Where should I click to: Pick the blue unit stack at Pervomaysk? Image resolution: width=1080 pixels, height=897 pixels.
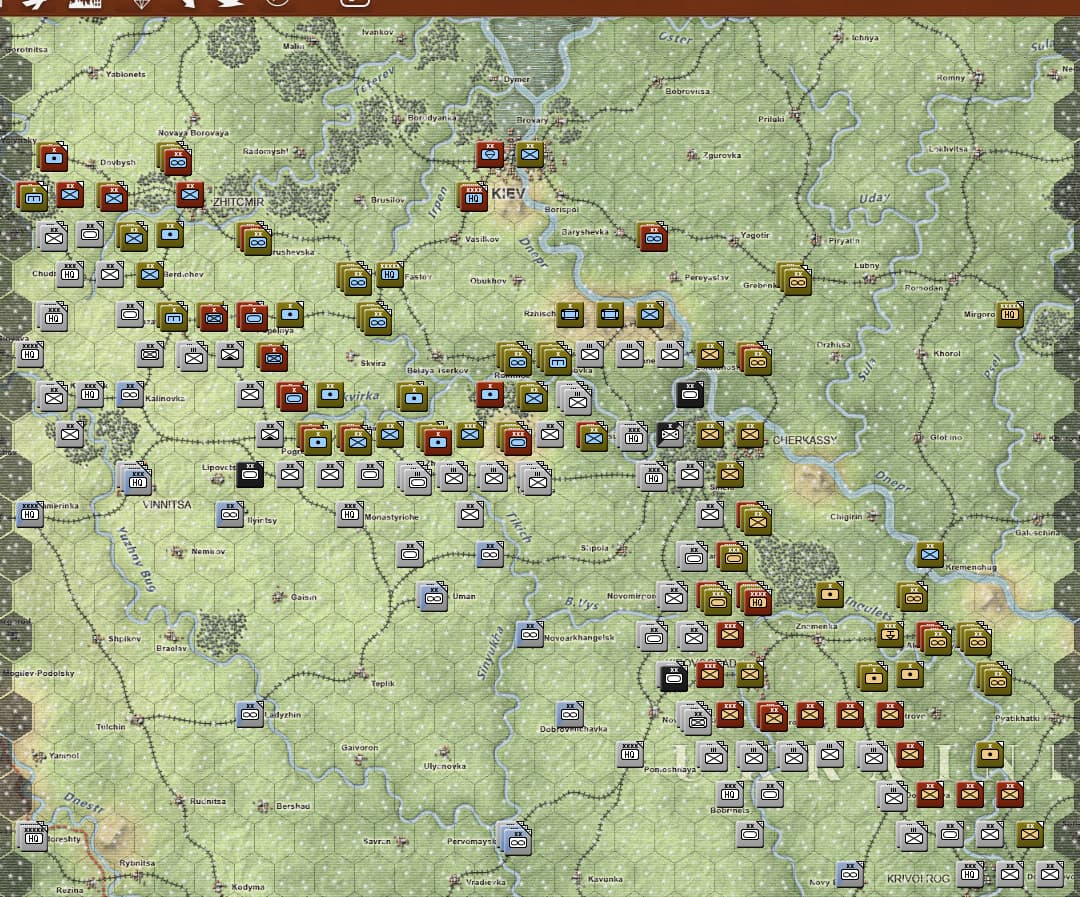[x=515, y=838]
